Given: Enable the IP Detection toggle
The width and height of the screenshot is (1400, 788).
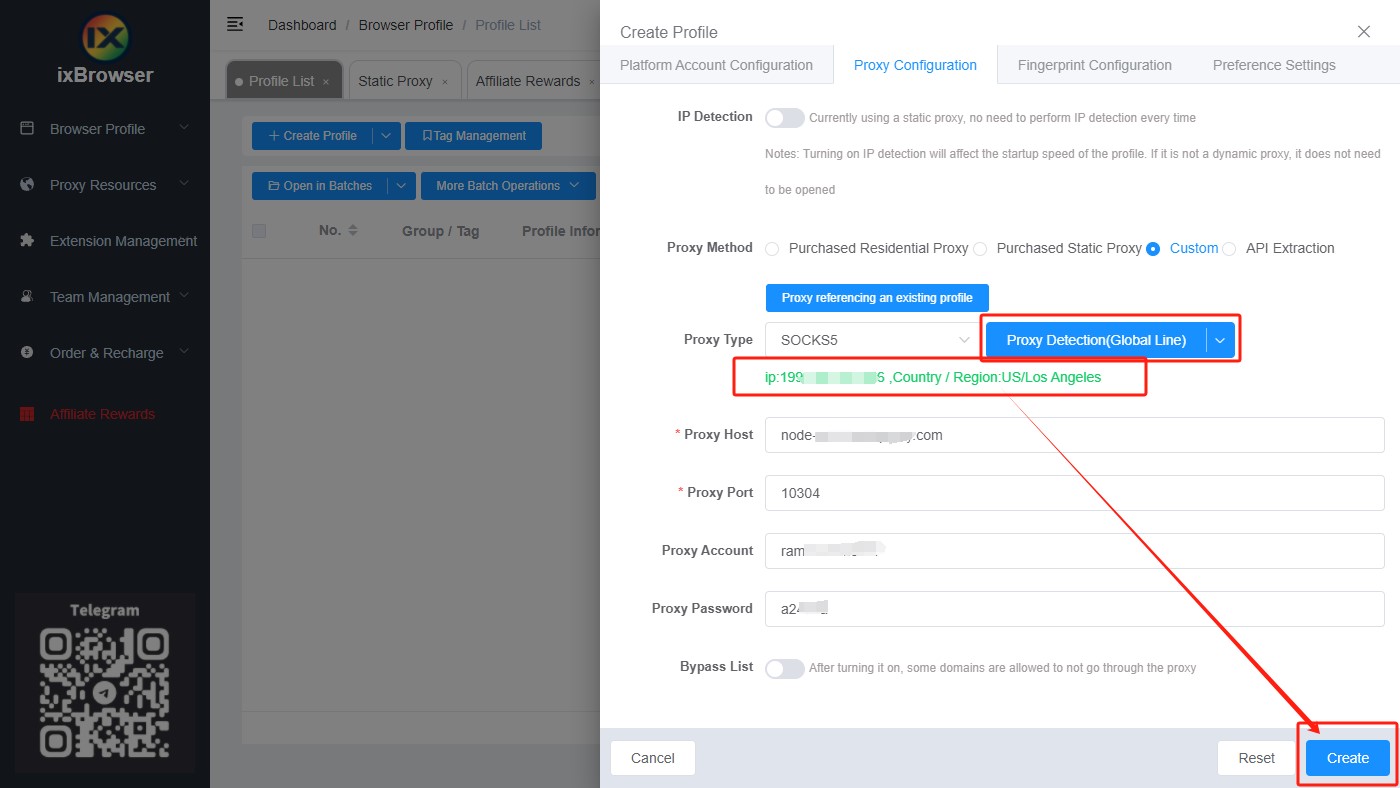Looking at the screenshot, I should (x=785, y=117).
